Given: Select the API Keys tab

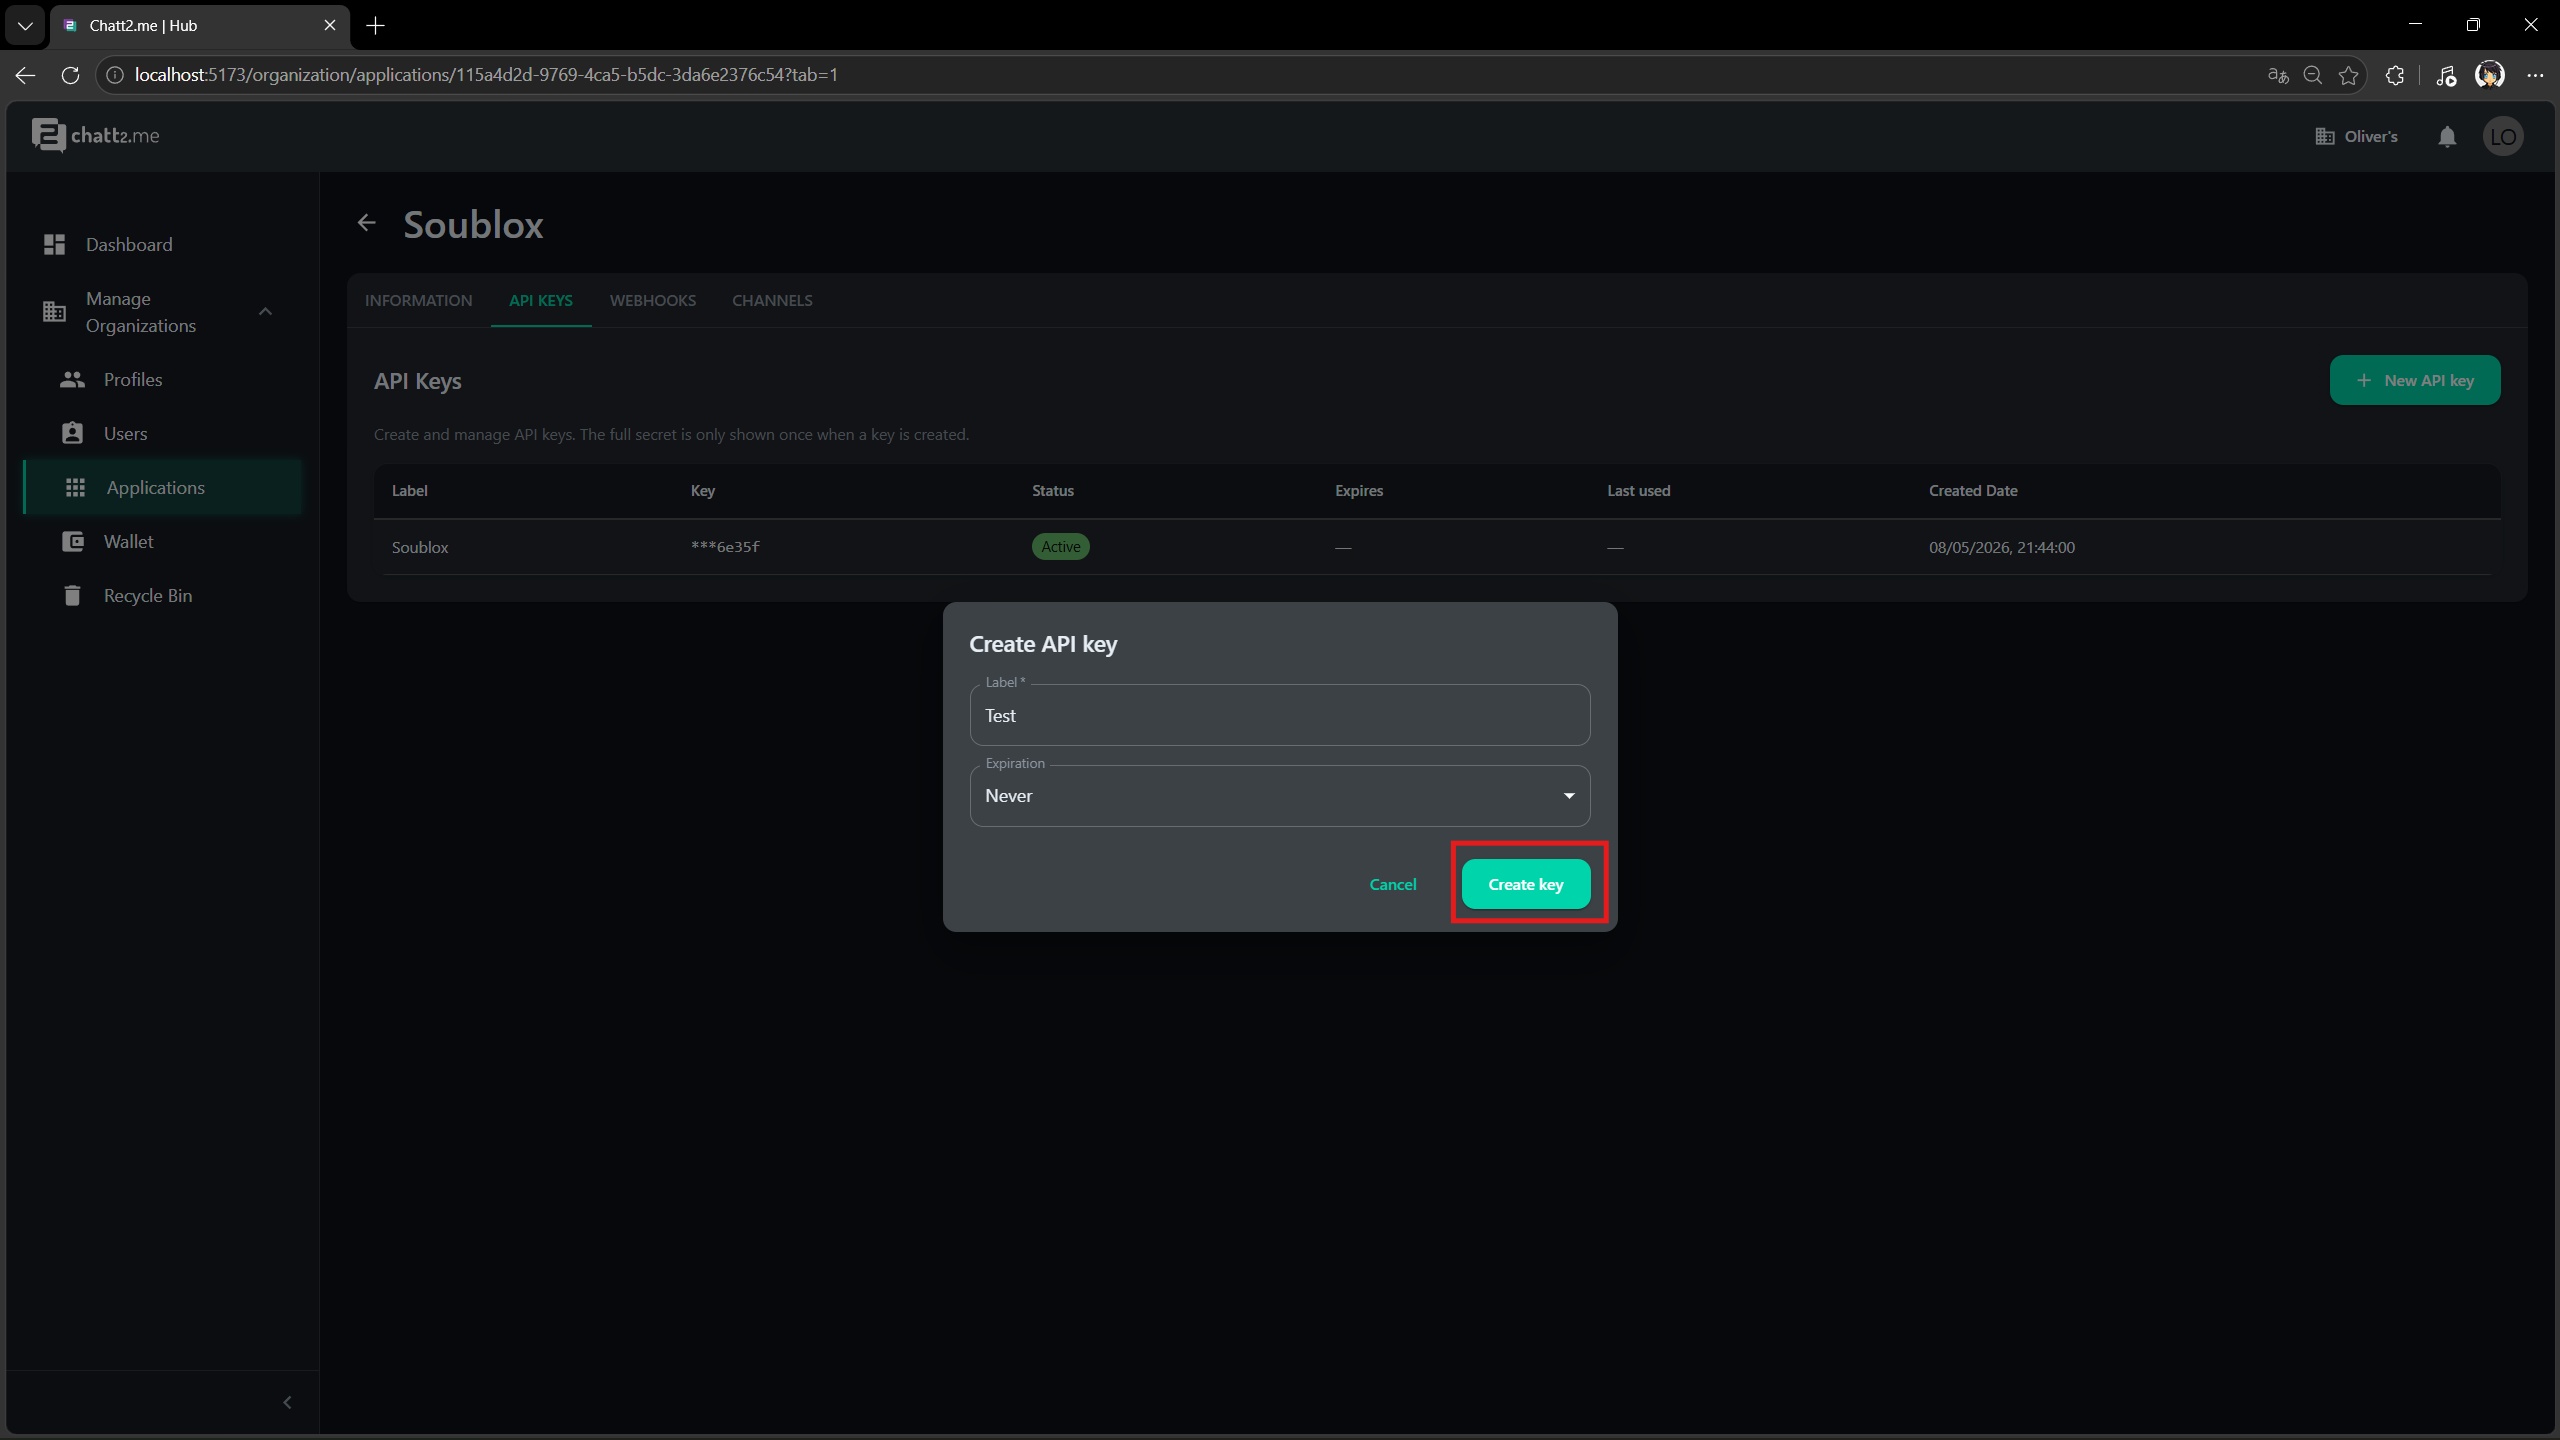Looking at the screenshot, I should 541,300.
